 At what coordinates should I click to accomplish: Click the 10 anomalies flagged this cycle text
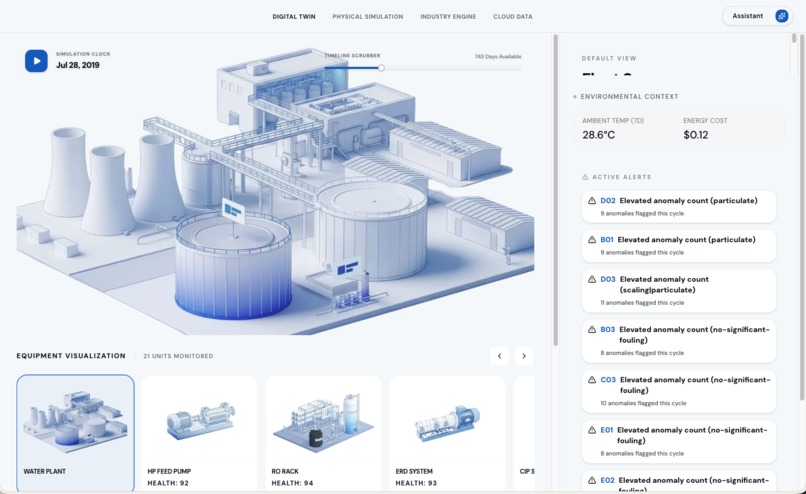pyautogui.click(x=643, y=404)
